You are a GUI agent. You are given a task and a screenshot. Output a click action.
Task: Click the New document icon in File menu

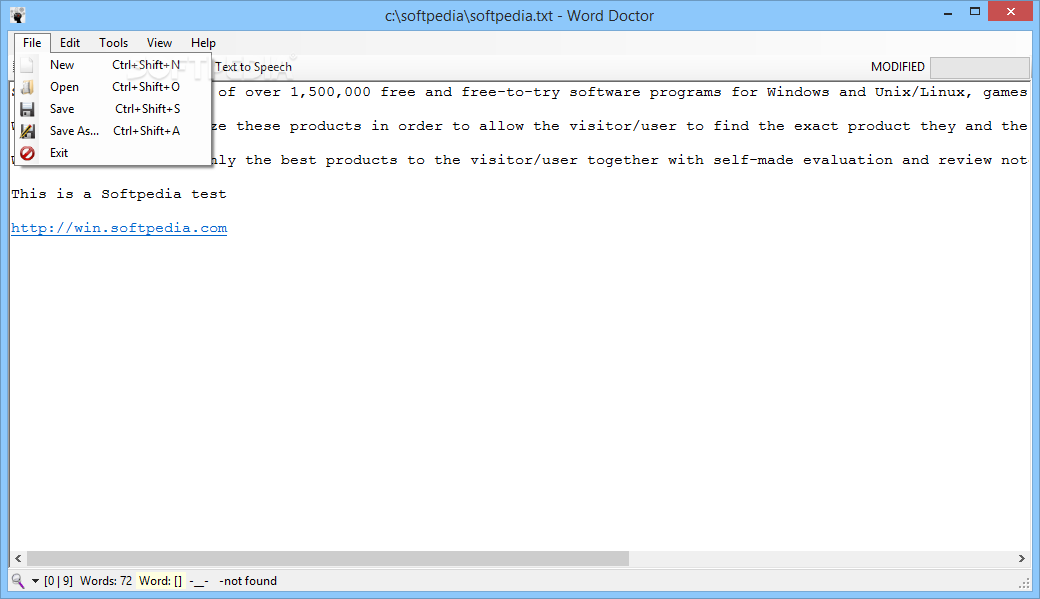click(27, 65)
